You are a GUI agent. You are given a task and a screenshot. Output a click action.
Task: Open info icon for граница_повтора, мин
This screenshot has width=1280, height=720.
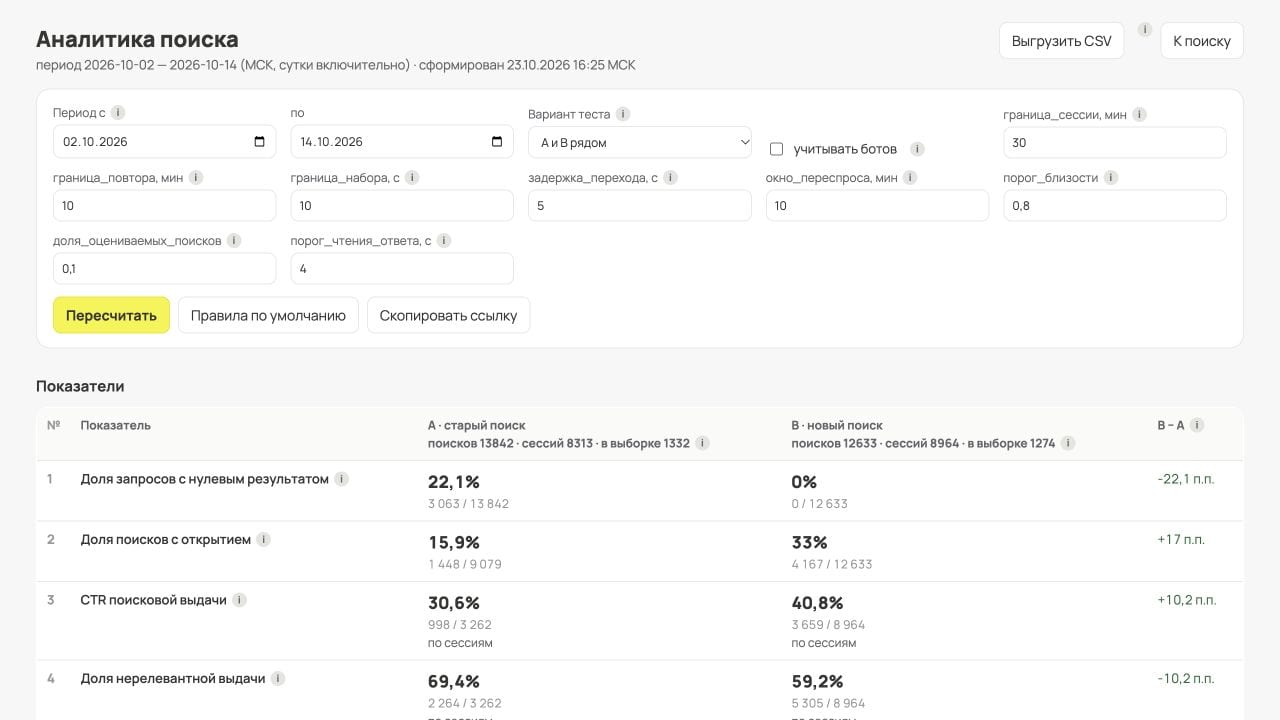196,177
